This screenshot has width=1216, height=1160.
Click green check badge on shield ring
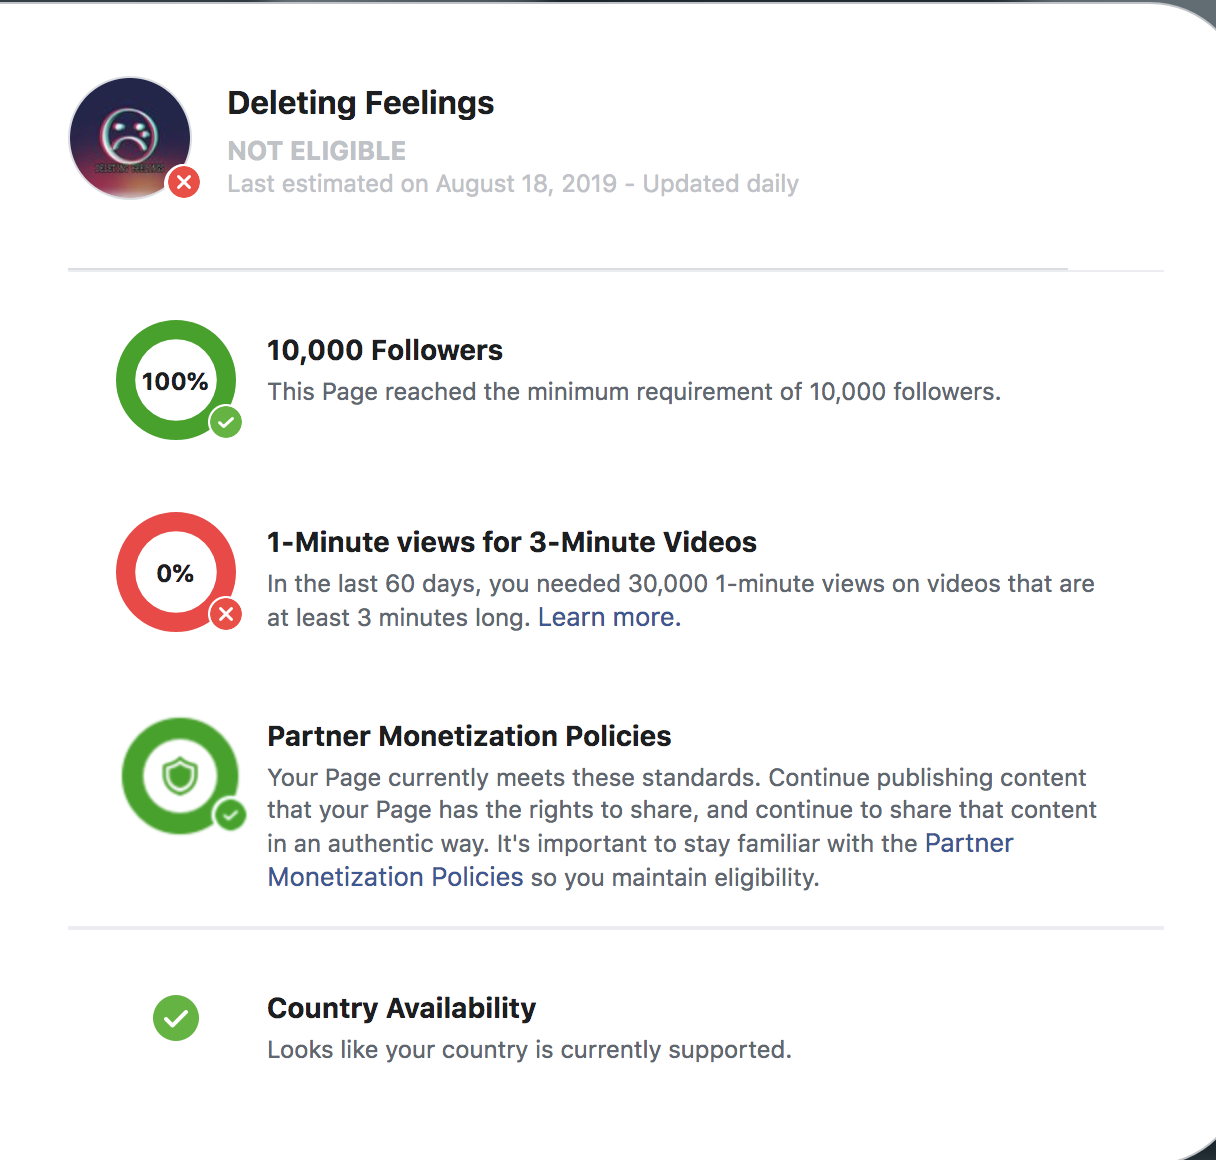coord(230,816)
